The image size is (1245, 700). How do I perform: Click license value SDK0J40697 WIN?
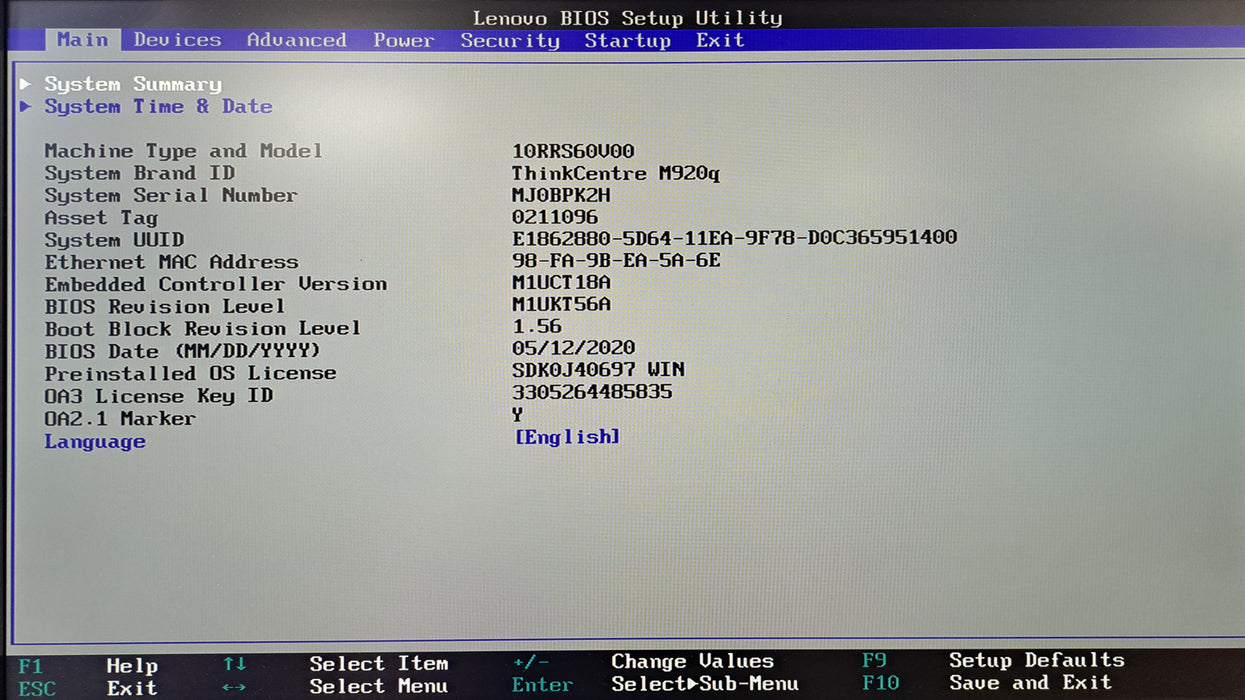[x=598, y=370]
